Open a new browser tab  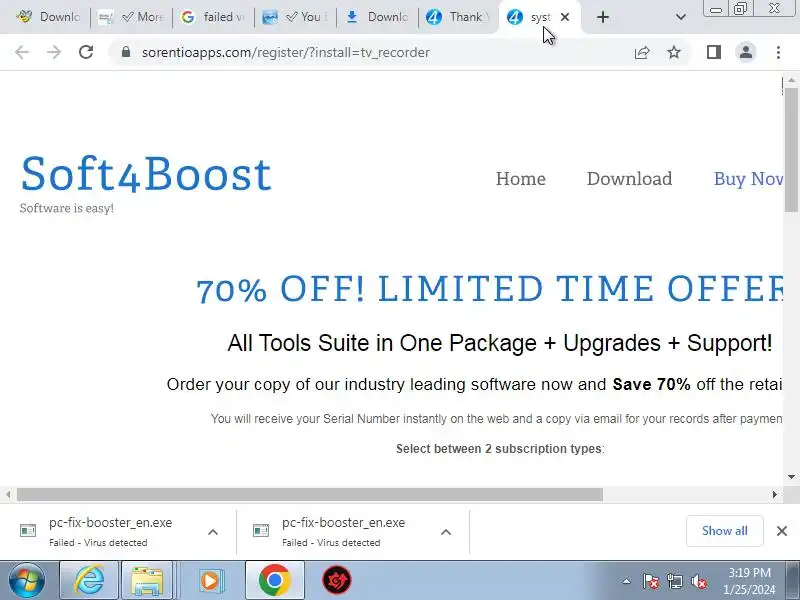coord(603,17)
